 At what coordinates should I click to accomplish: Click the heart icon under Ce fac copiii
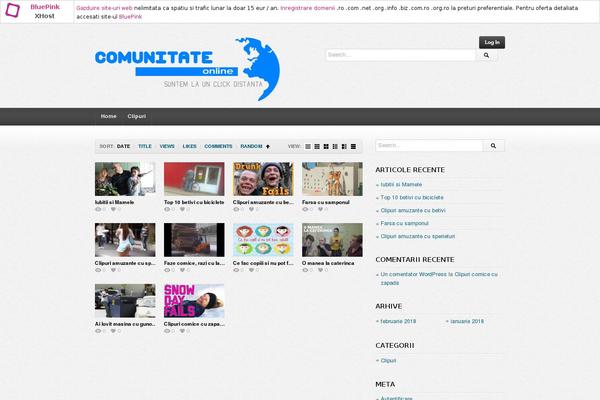coord(251,270)
